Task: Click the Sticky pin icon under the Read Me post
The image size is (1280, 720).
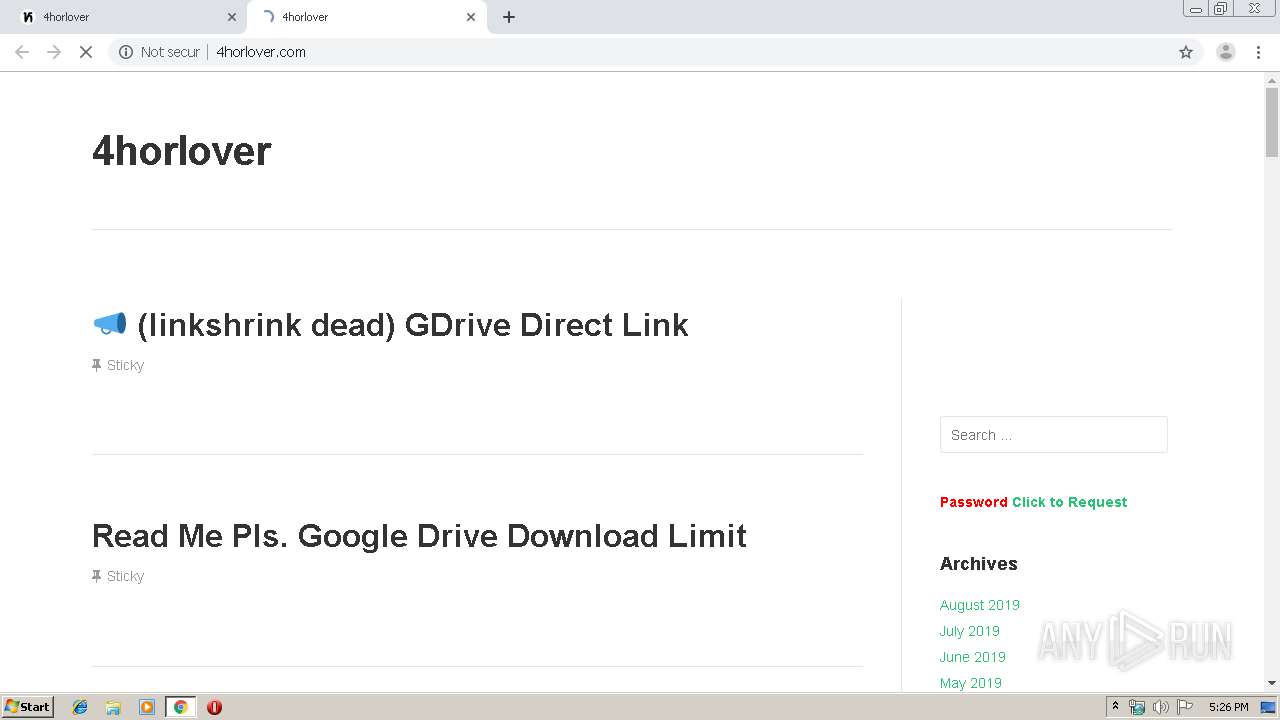Action: tap(97, 576)
